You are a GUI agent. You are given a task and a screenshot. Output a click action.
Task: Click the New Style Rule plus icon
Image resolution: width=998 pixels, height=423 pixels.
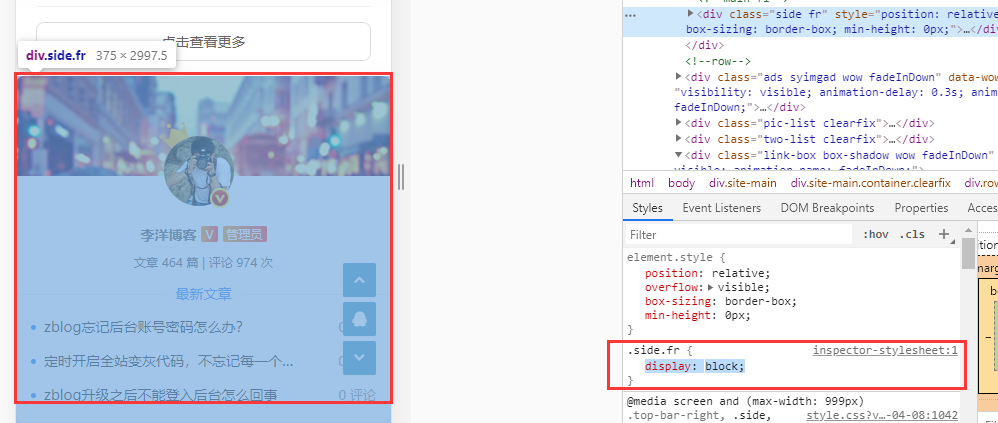tap(943, 234)
